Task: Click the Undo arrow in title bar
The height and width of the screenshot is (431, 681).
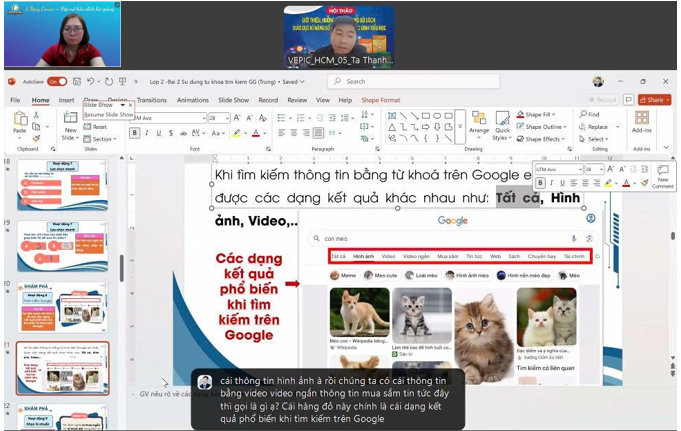Action: [90, 81]
